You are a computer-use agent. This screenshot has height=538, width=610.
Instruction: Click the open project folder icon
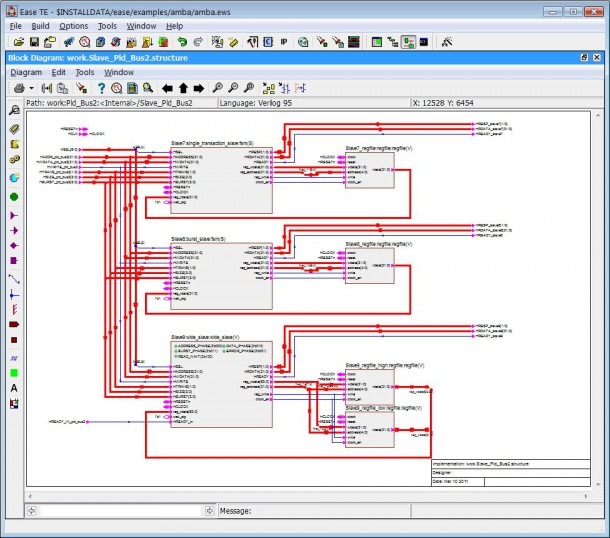[18, 42]
